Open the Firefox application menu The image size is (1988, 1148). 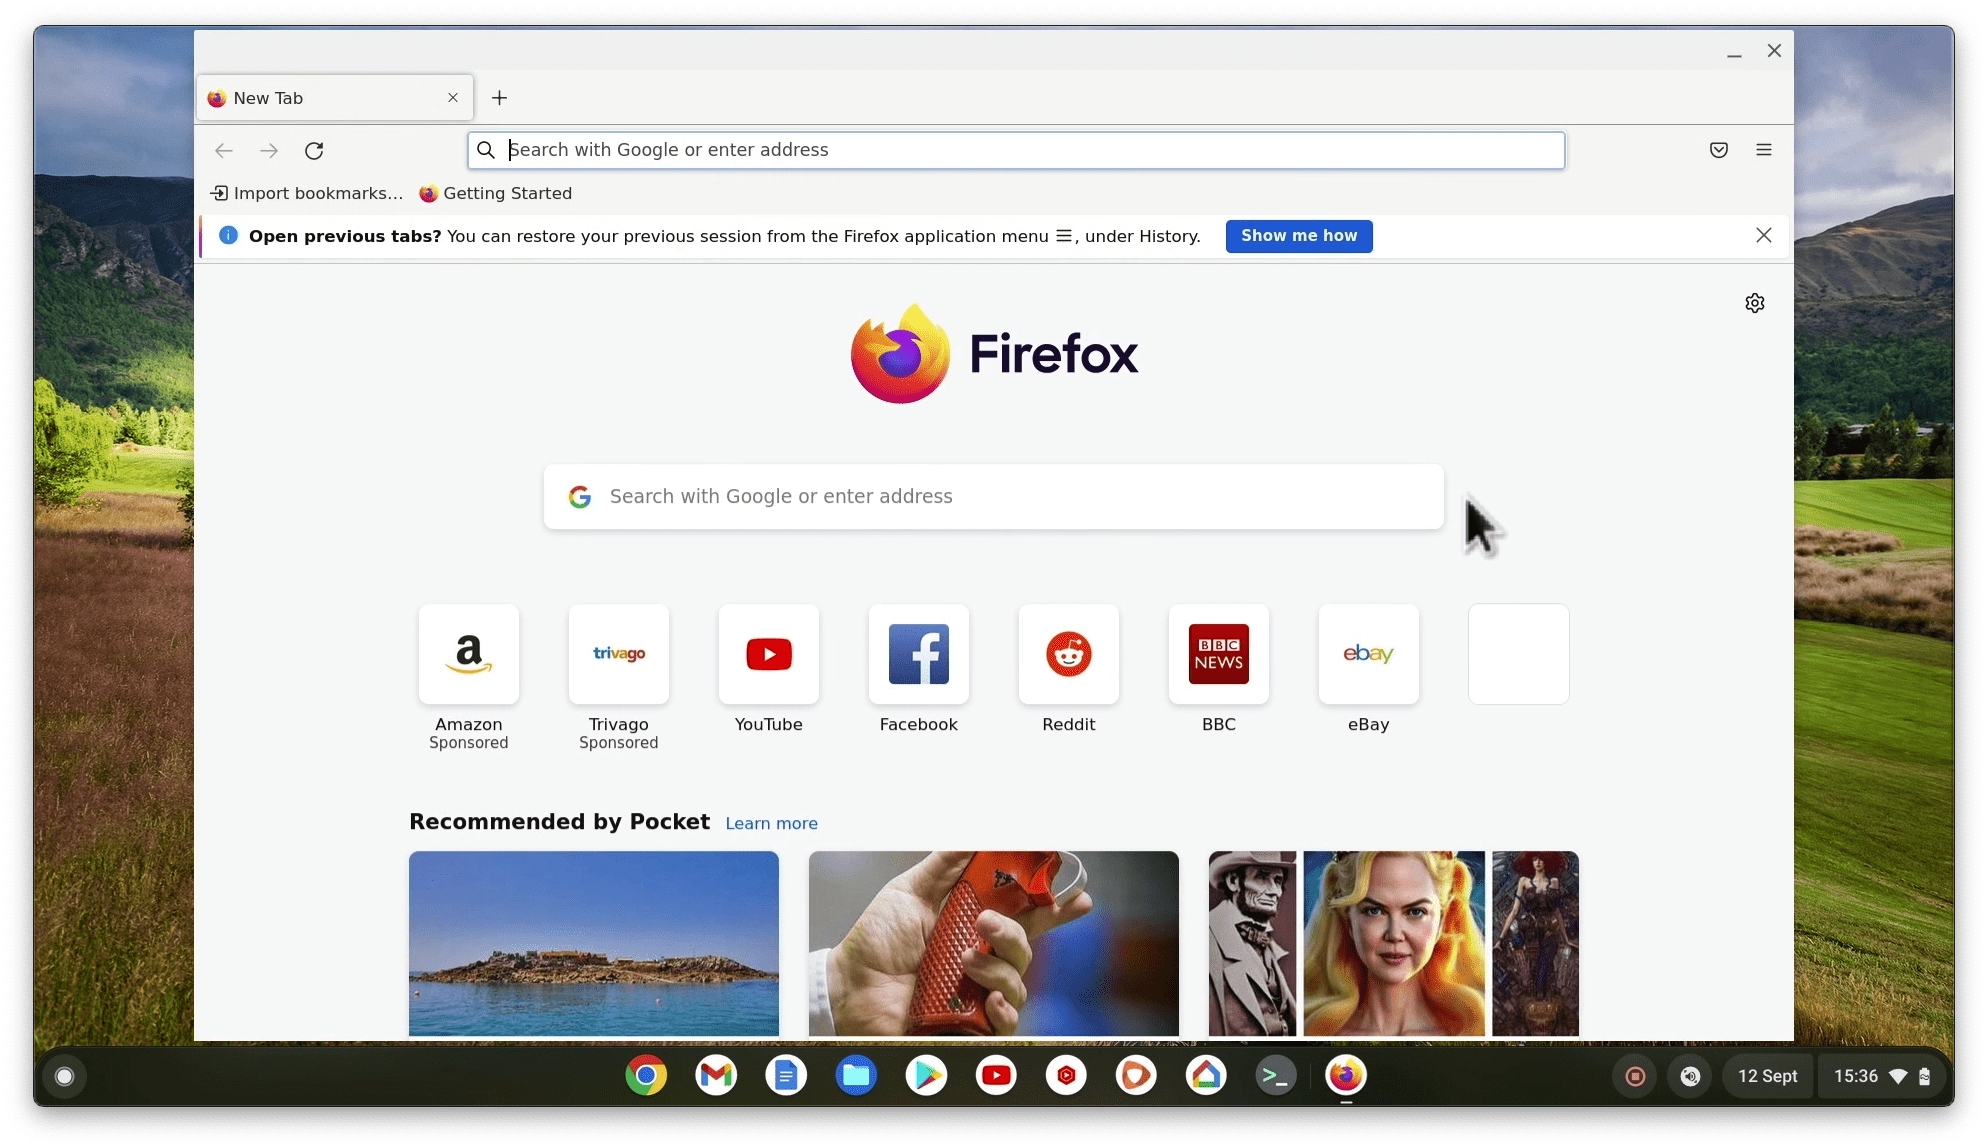click(x=1764, y=150)
